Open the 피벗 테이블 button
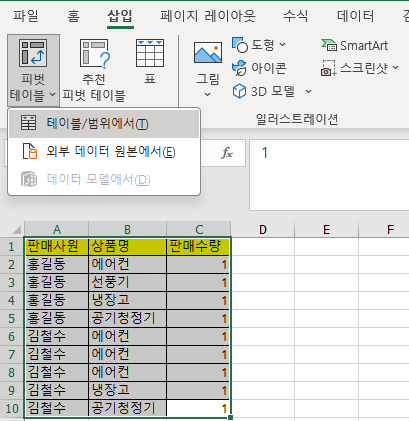The height and width of the screenshot is (421, 409). pos(33,70)
